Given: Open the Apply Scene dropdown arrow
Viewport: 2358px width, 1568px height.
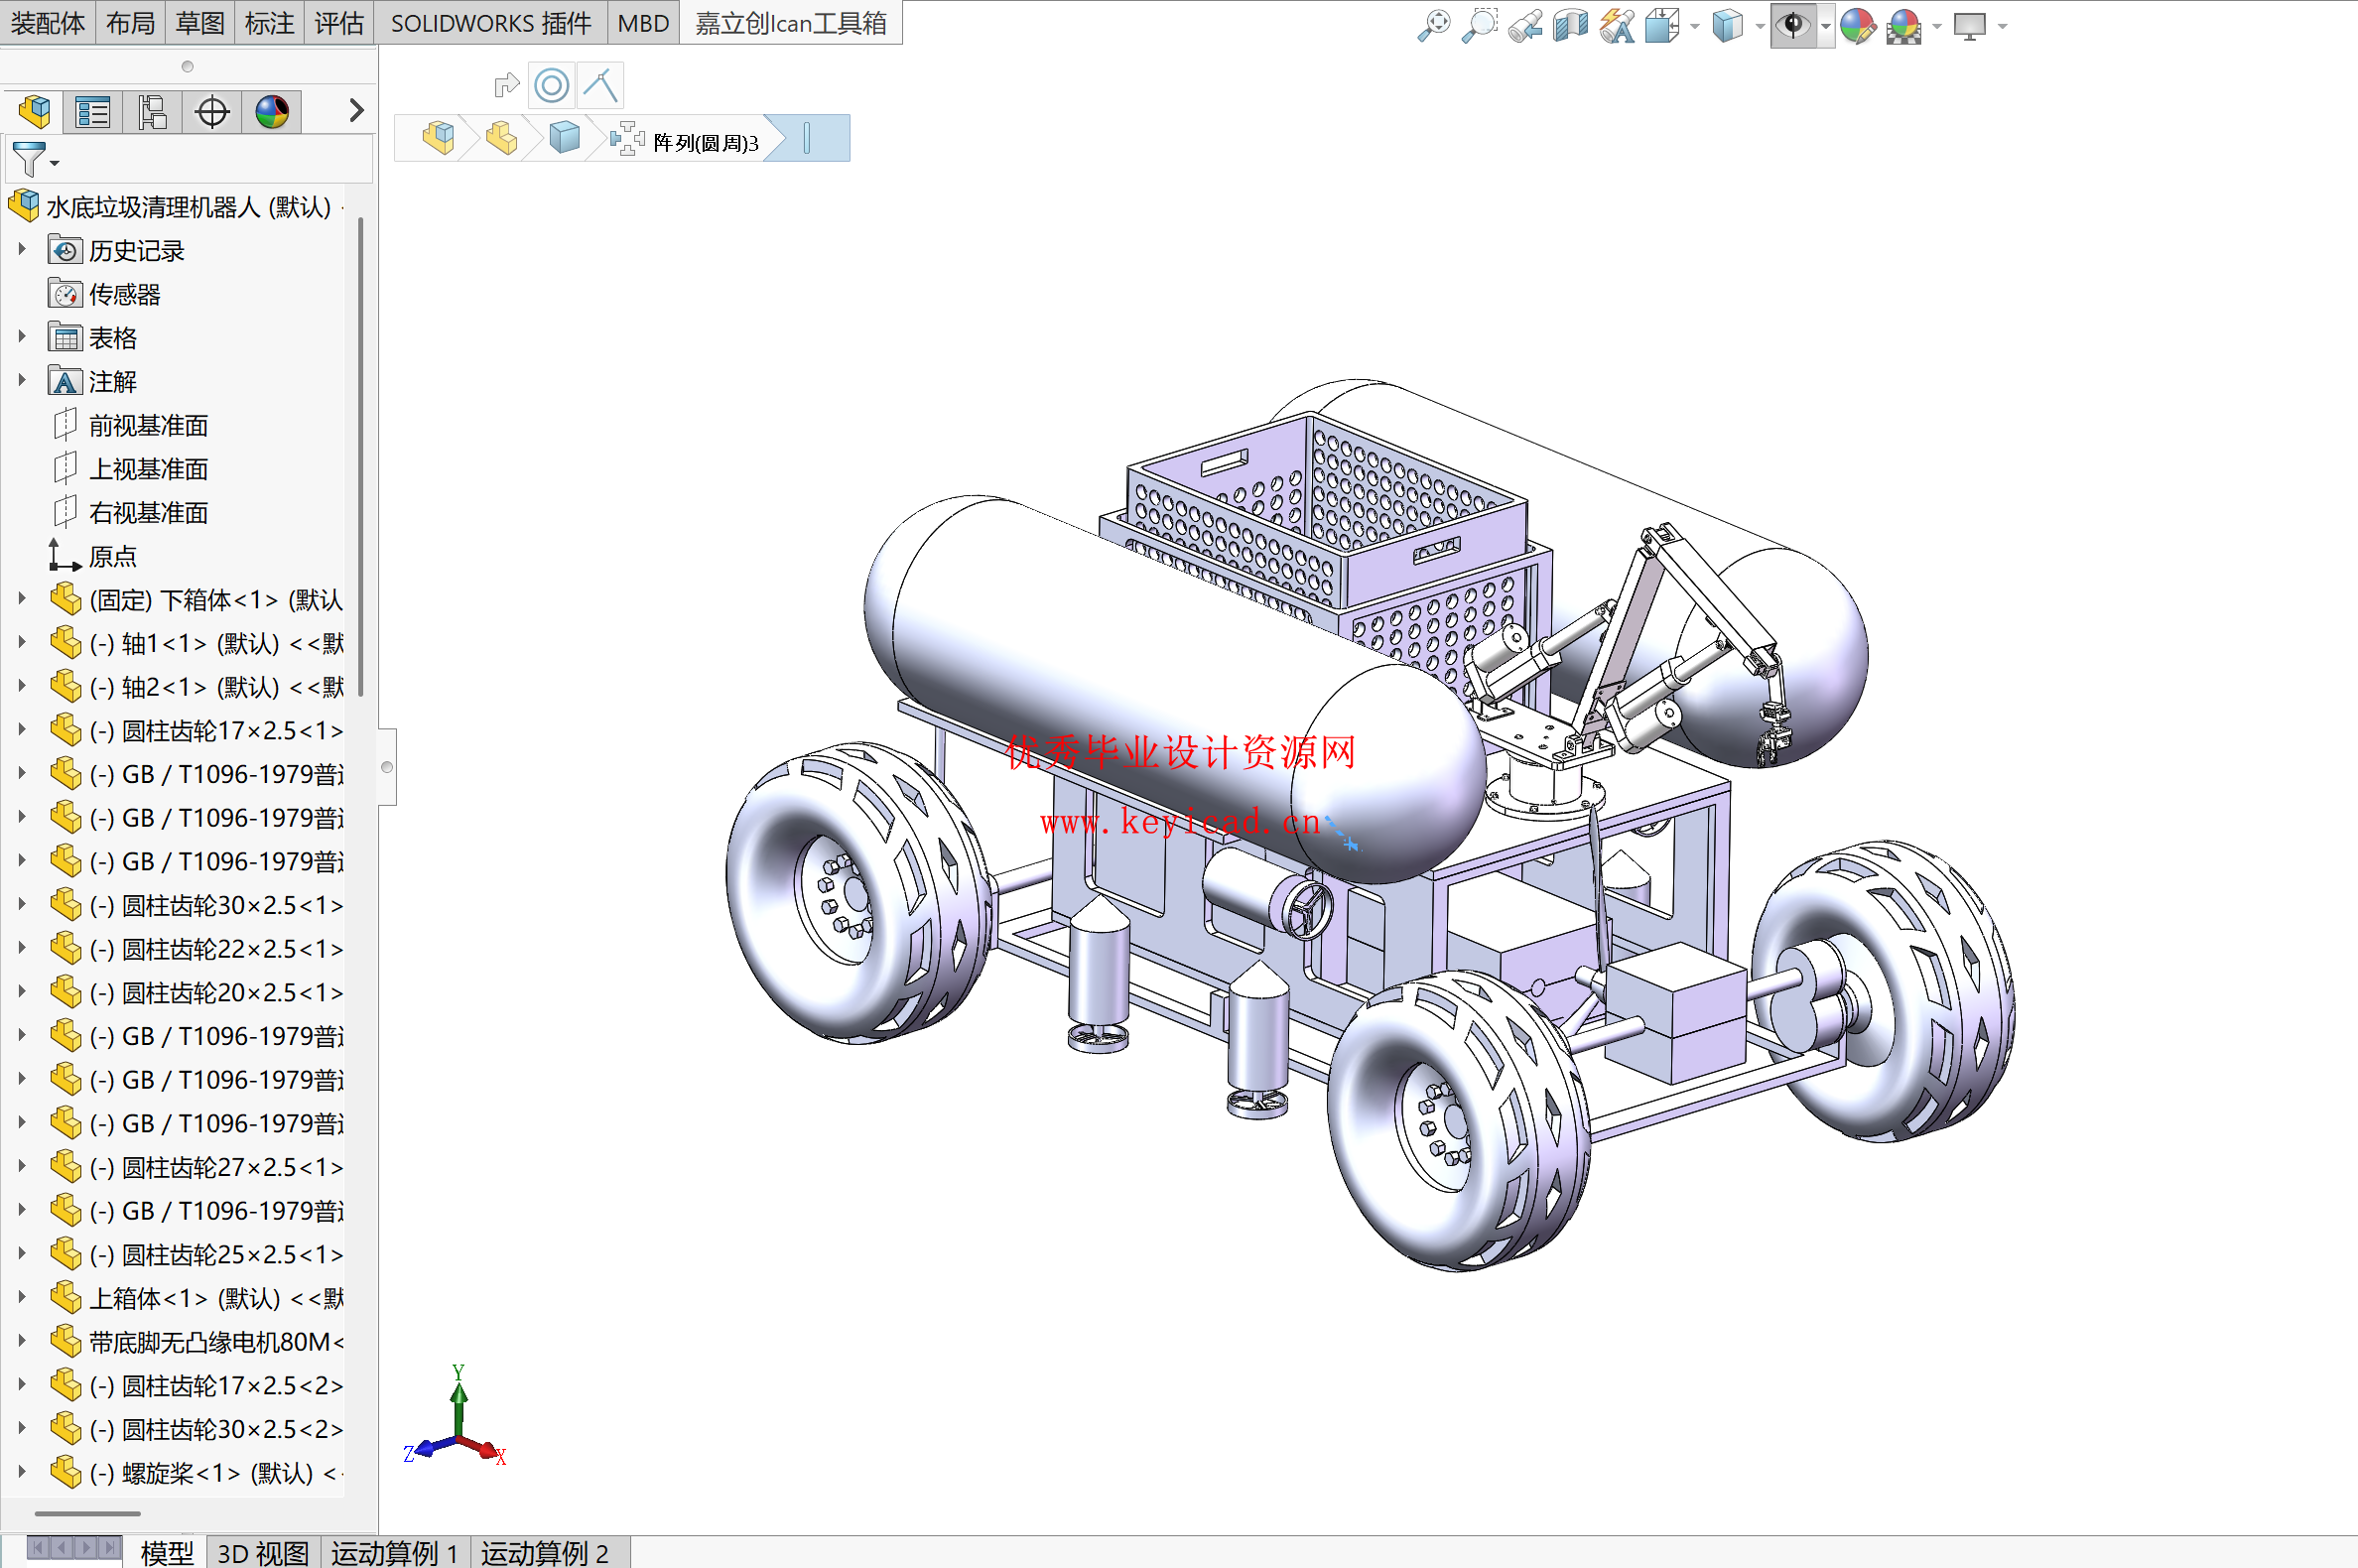Looking at the screenshot, I should click(x=1937, y=27).
